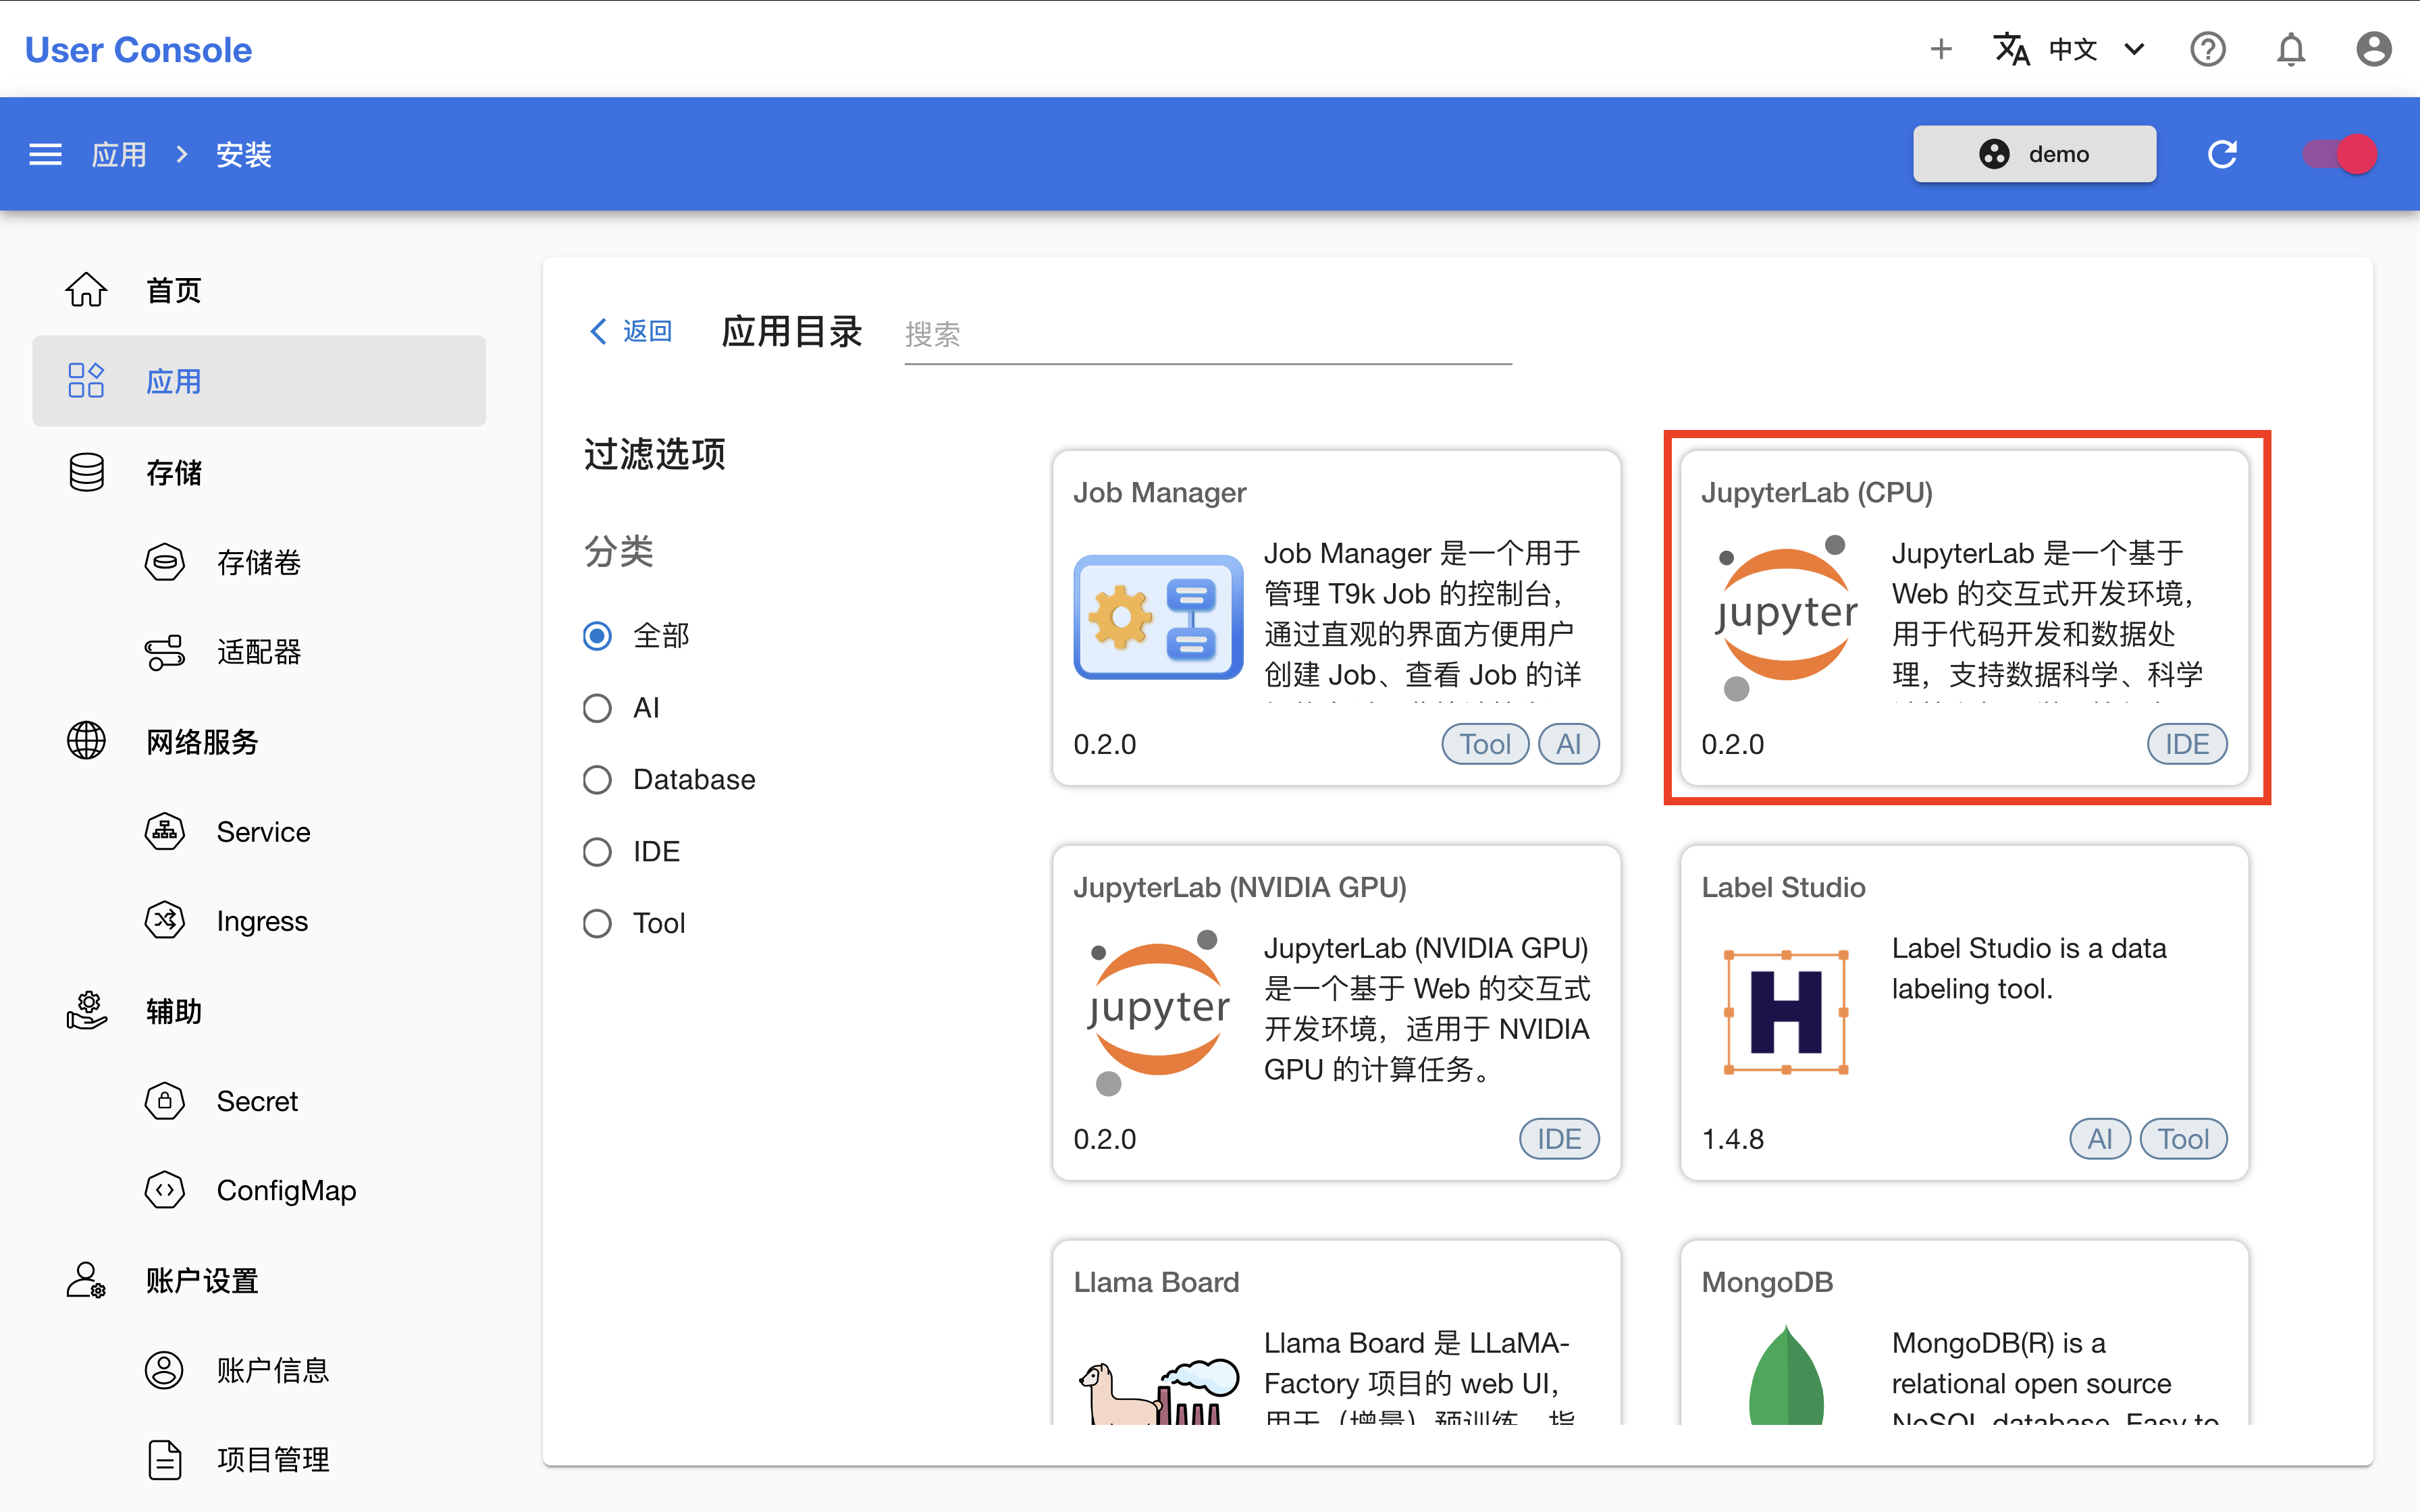The width and height of the screenshot is (2420, 1512).
Task: Open the user account avatar menu
Action: 2373,49
